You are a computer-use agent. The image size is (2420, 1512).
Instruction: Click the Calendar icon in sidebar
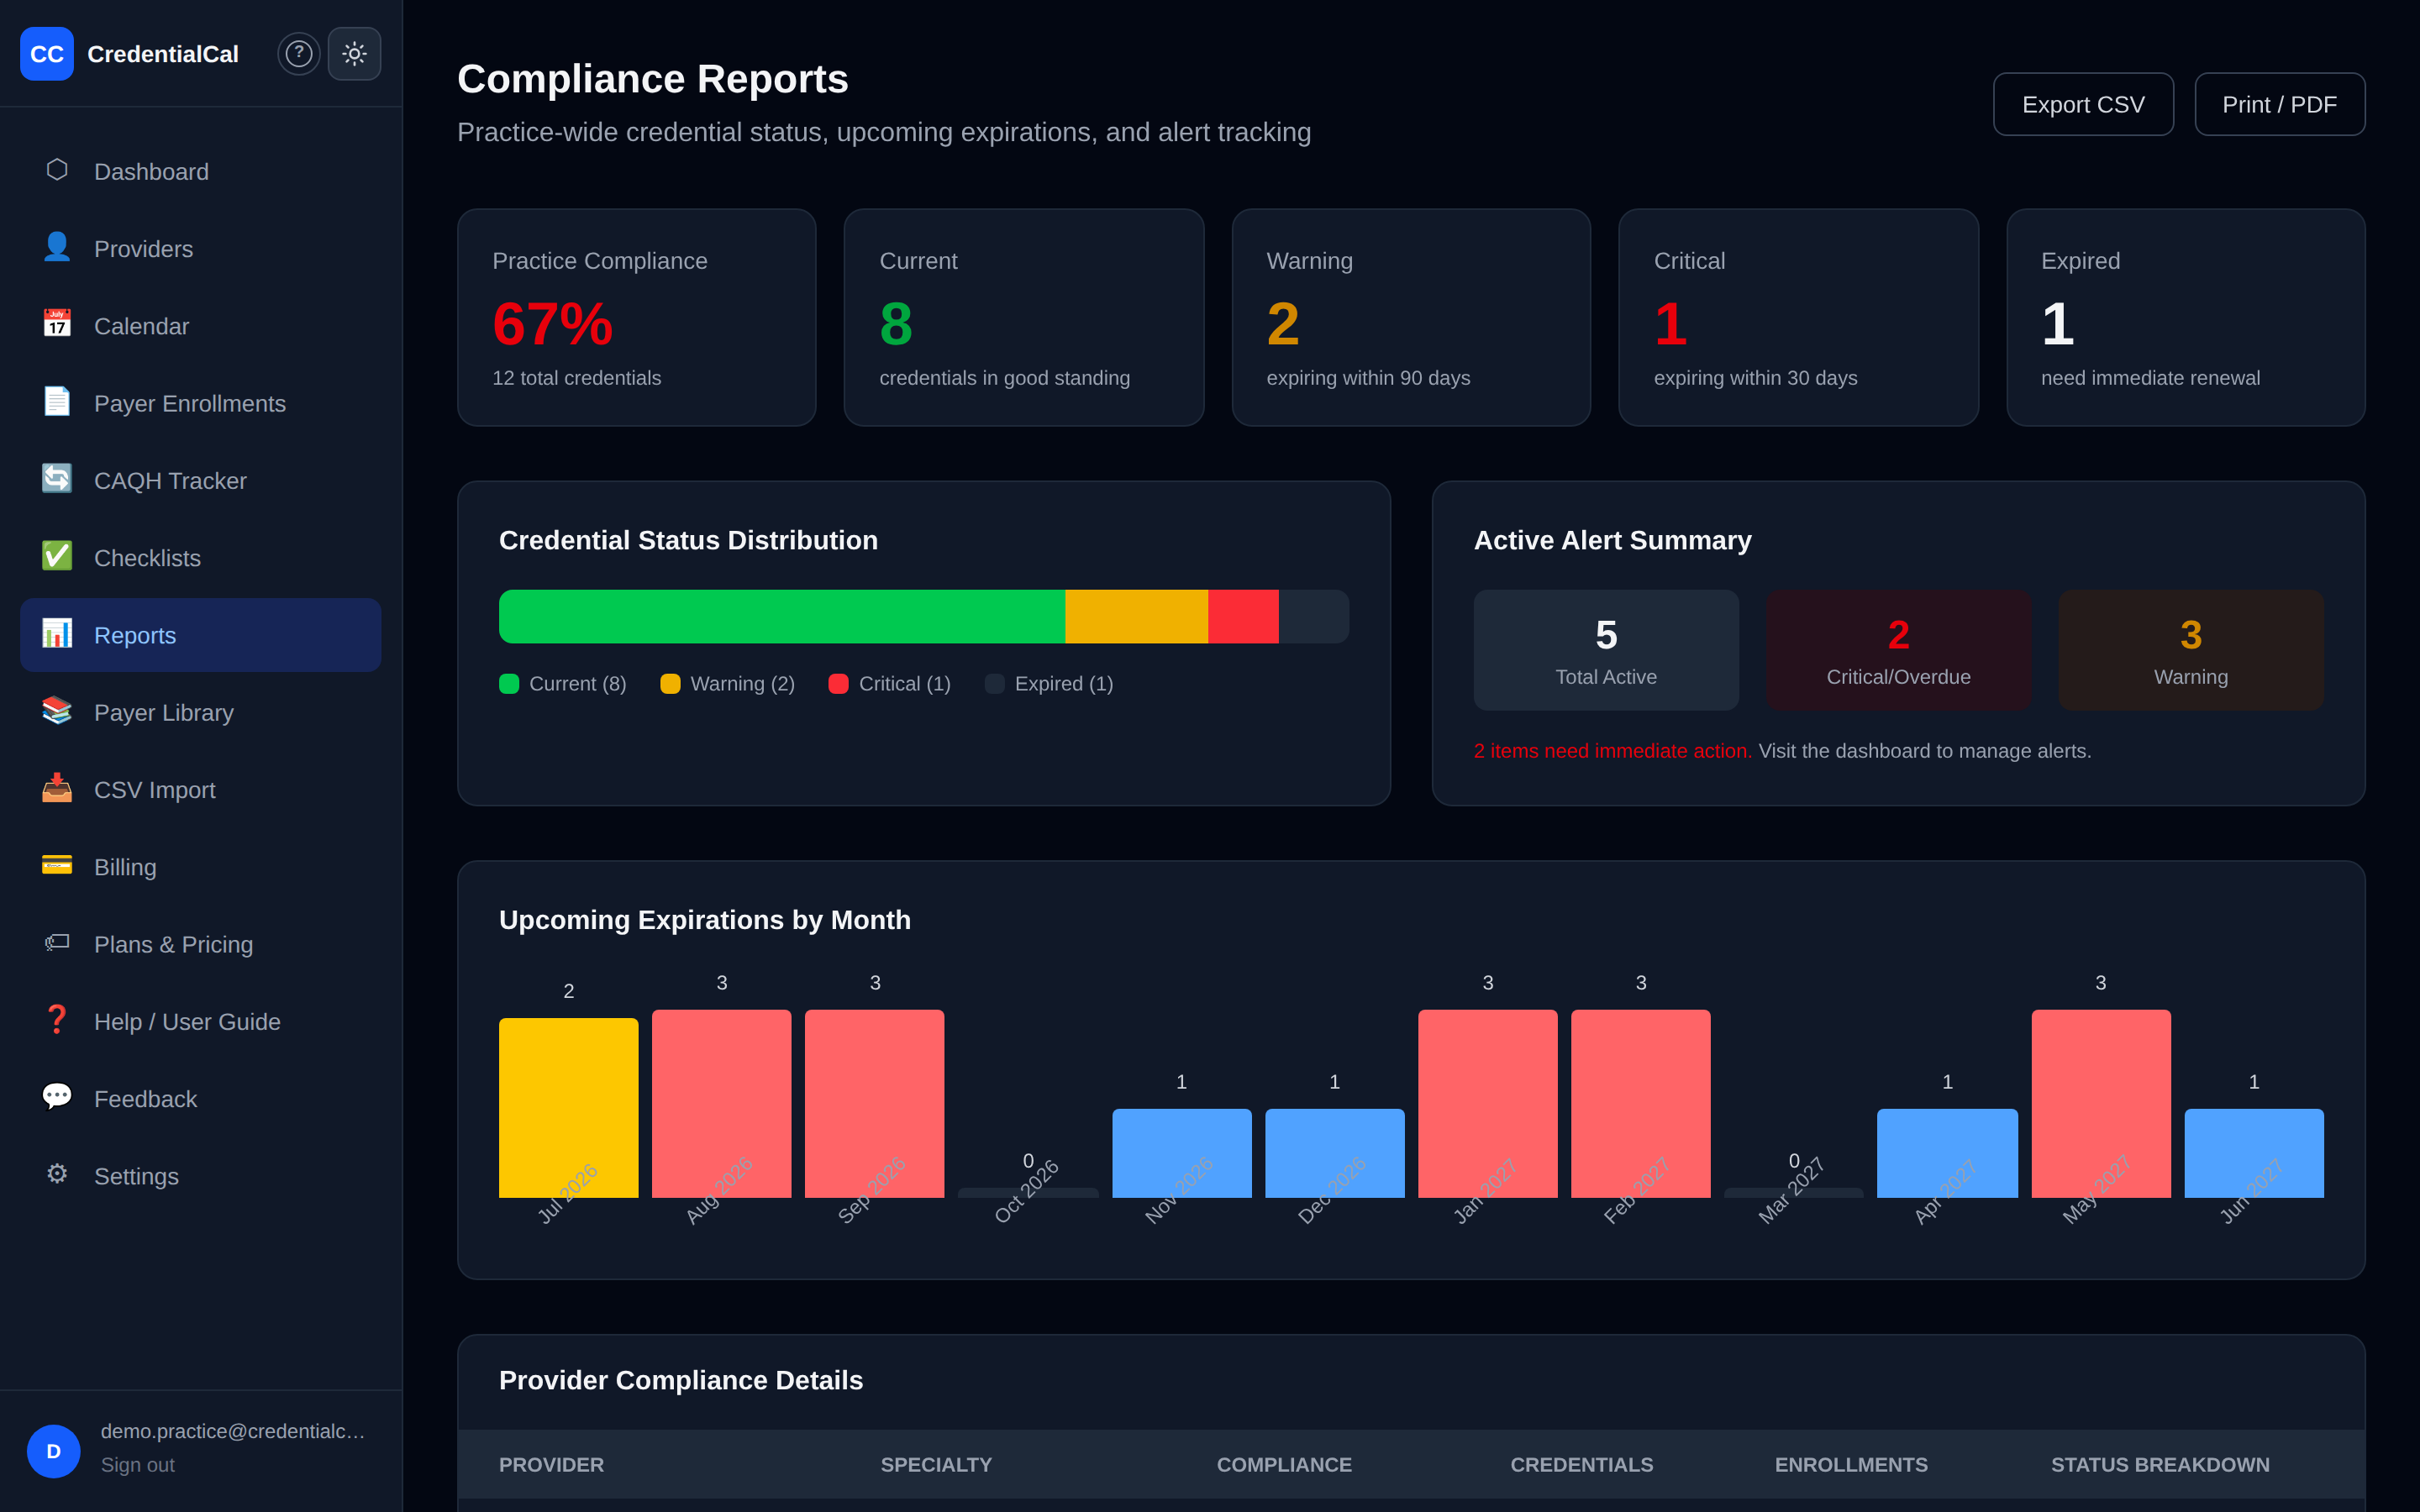pyautogui.click(x=57, y=324)
